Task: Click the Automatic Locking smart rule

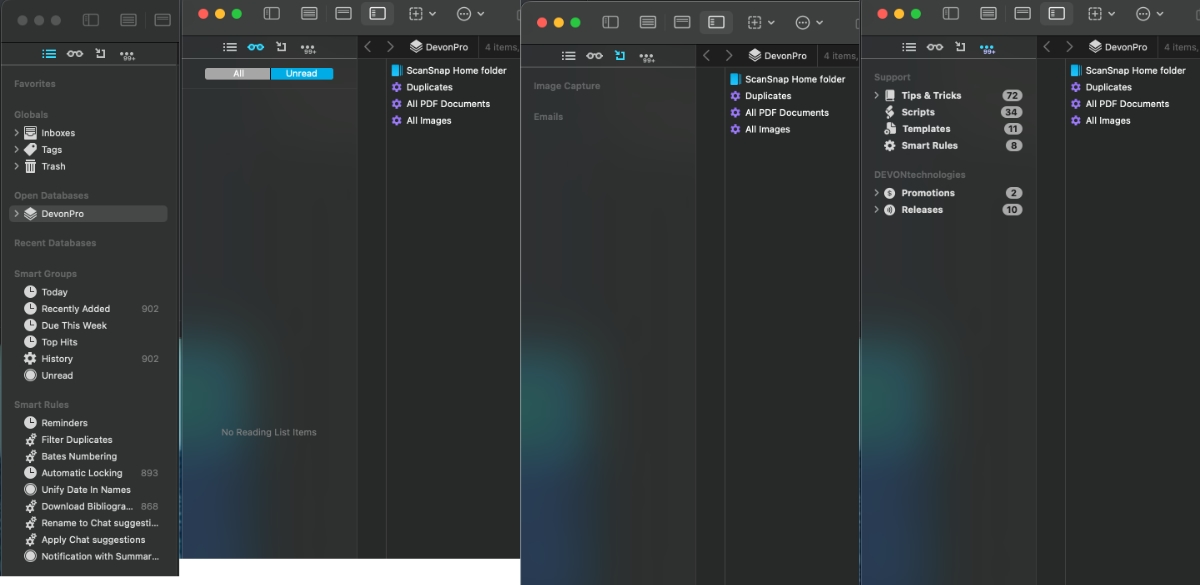Action: click(81, 473)
